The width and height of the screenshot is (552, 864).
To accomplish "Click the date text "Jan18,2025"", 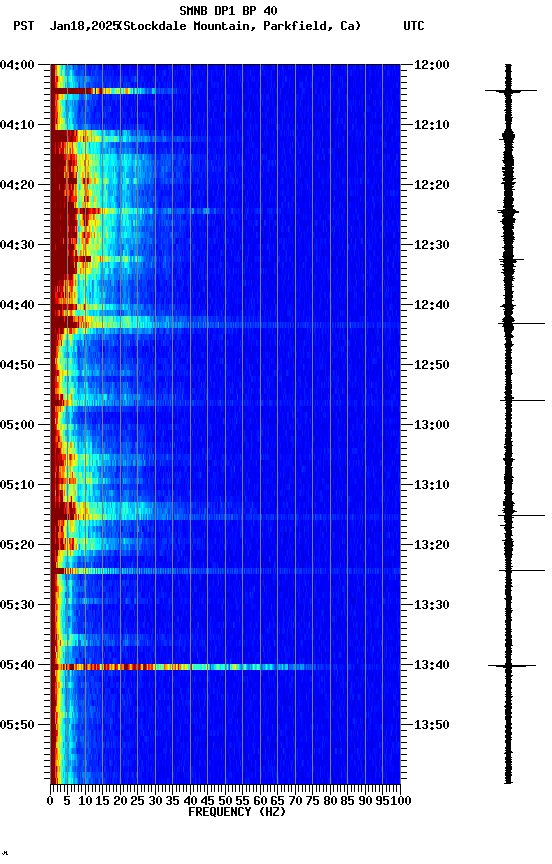I will click(x=84, y=26).
